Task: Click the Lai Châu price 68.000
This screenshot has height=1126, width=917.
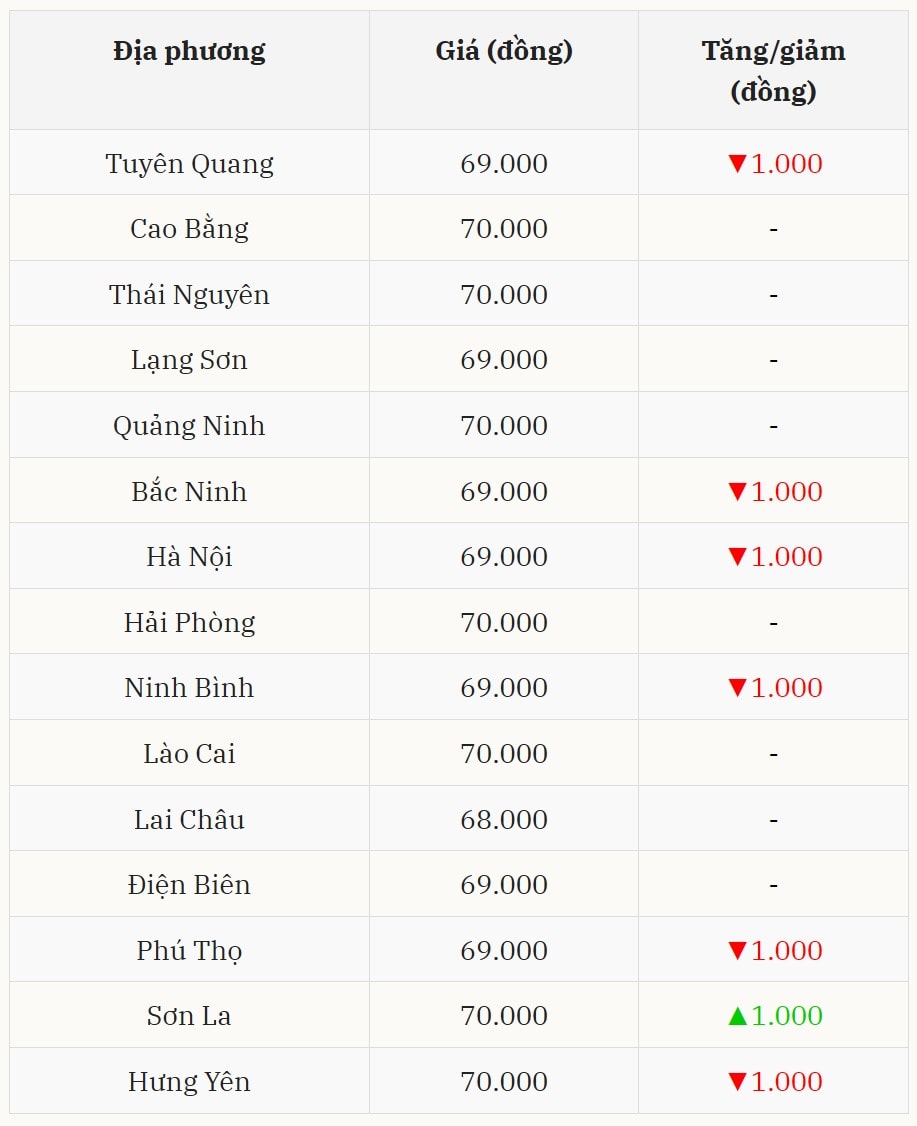Action: 504,820
